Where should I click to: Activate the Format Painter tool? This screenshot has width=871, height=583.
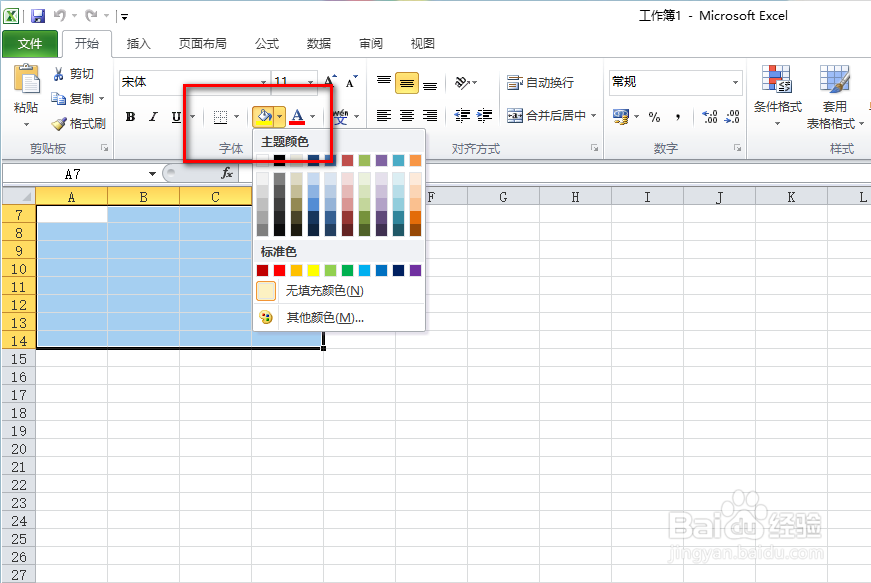pos(80,124)
